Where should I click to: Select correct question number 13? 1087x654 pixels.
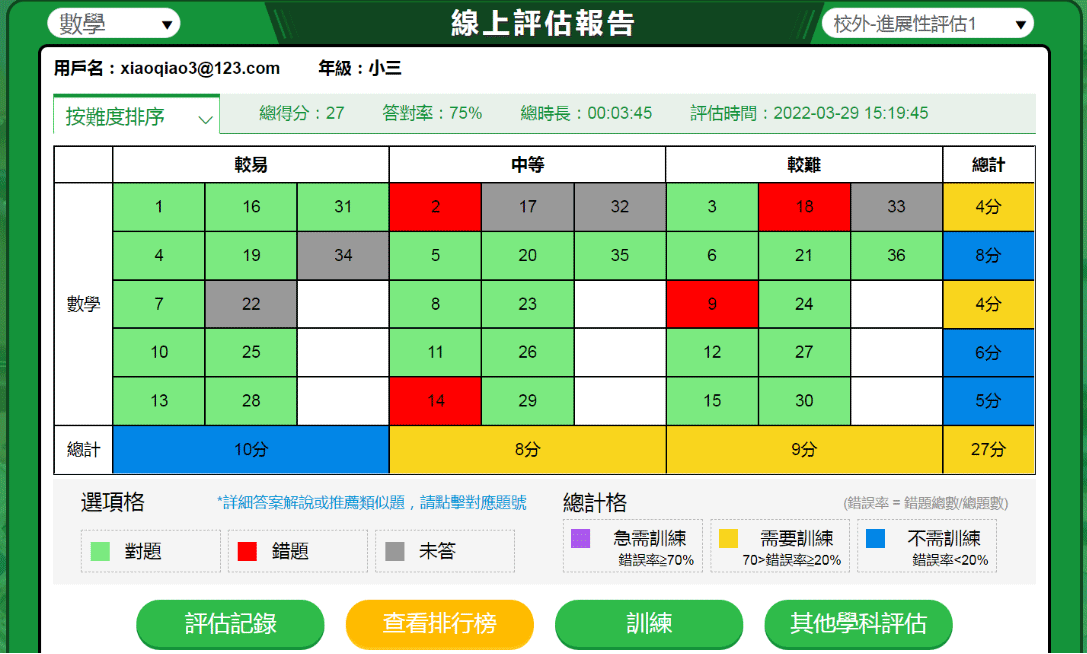click(159, 401)
